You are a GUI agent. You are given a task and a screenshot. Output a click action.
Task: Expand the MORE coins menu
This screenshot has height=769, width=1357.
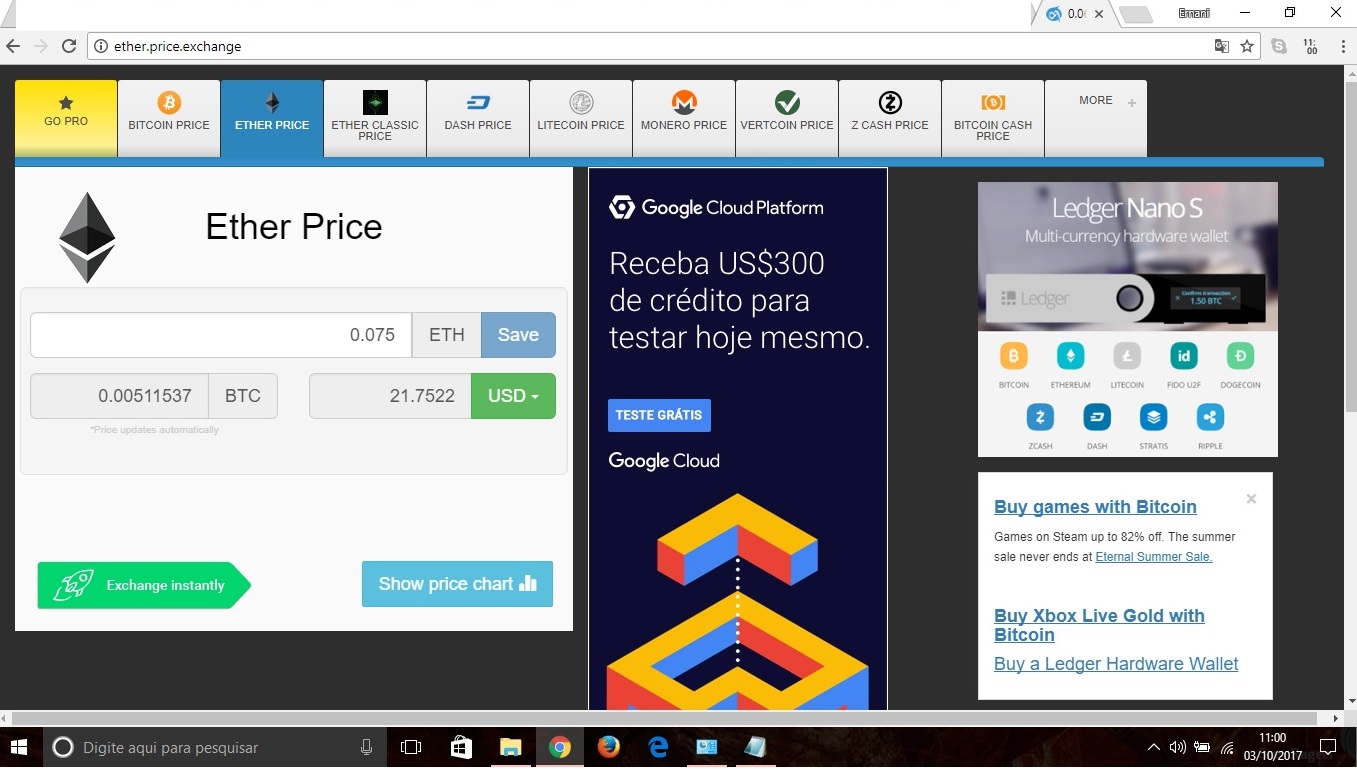[x=1096, y=118]
